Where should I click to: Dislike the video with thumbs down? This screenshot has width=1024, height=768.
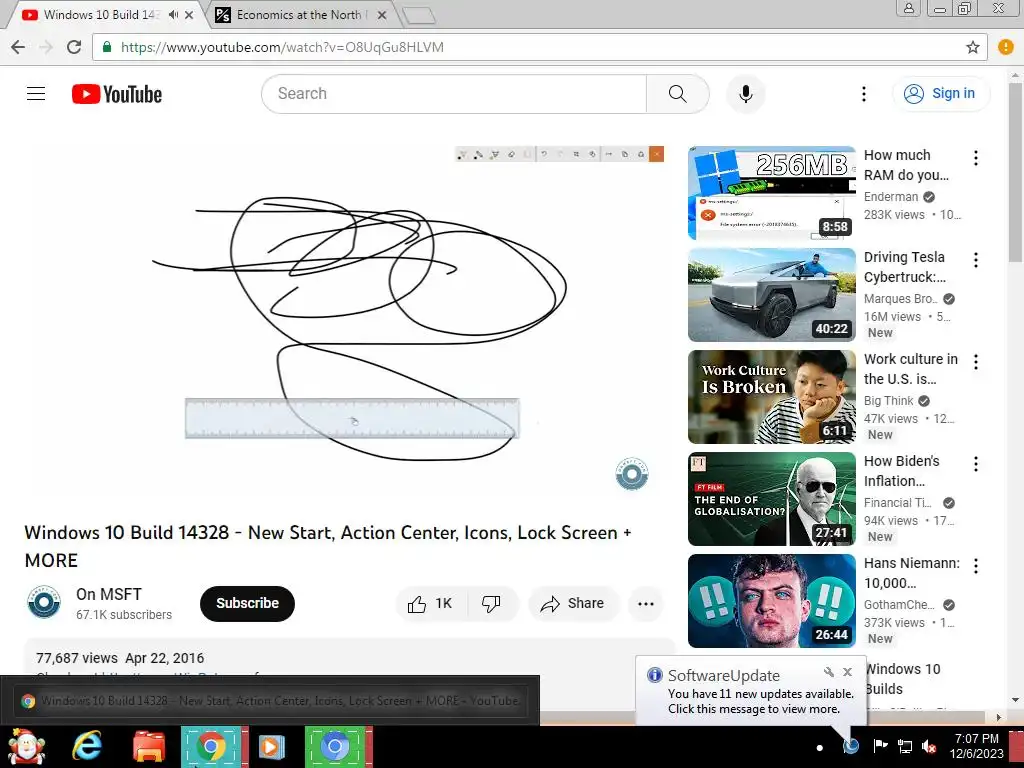point(491,603)
